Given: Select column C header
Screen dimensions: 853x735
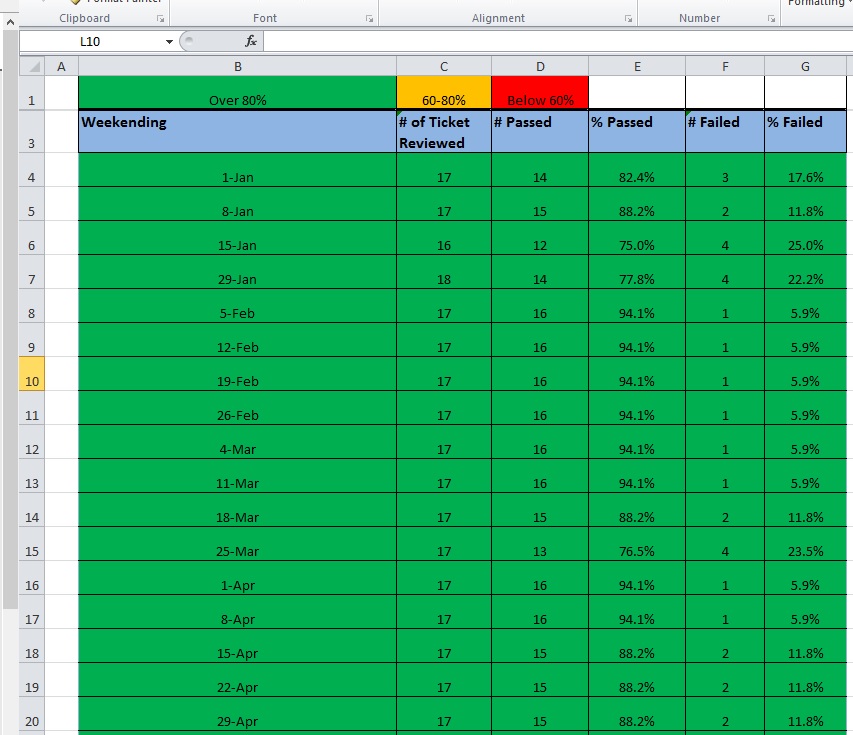Looking at the screenshot, I should [x=444, y=66].
